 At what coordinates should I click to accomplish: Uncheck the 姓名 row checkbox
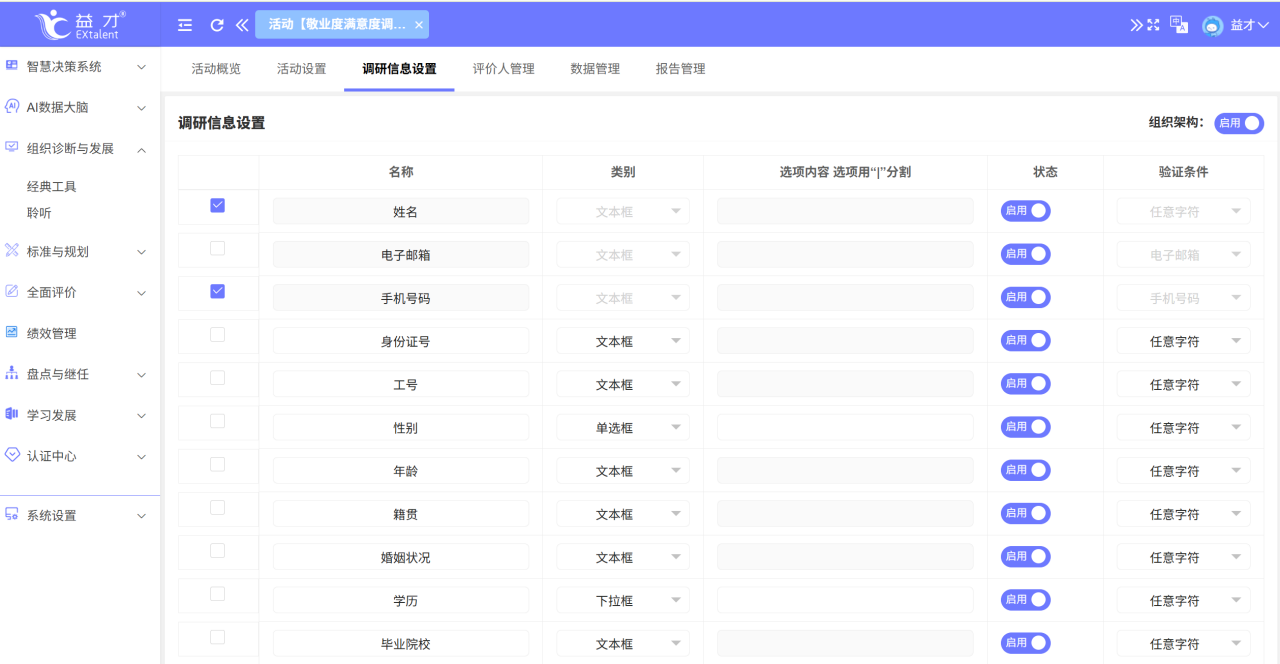tap(217, 205)
